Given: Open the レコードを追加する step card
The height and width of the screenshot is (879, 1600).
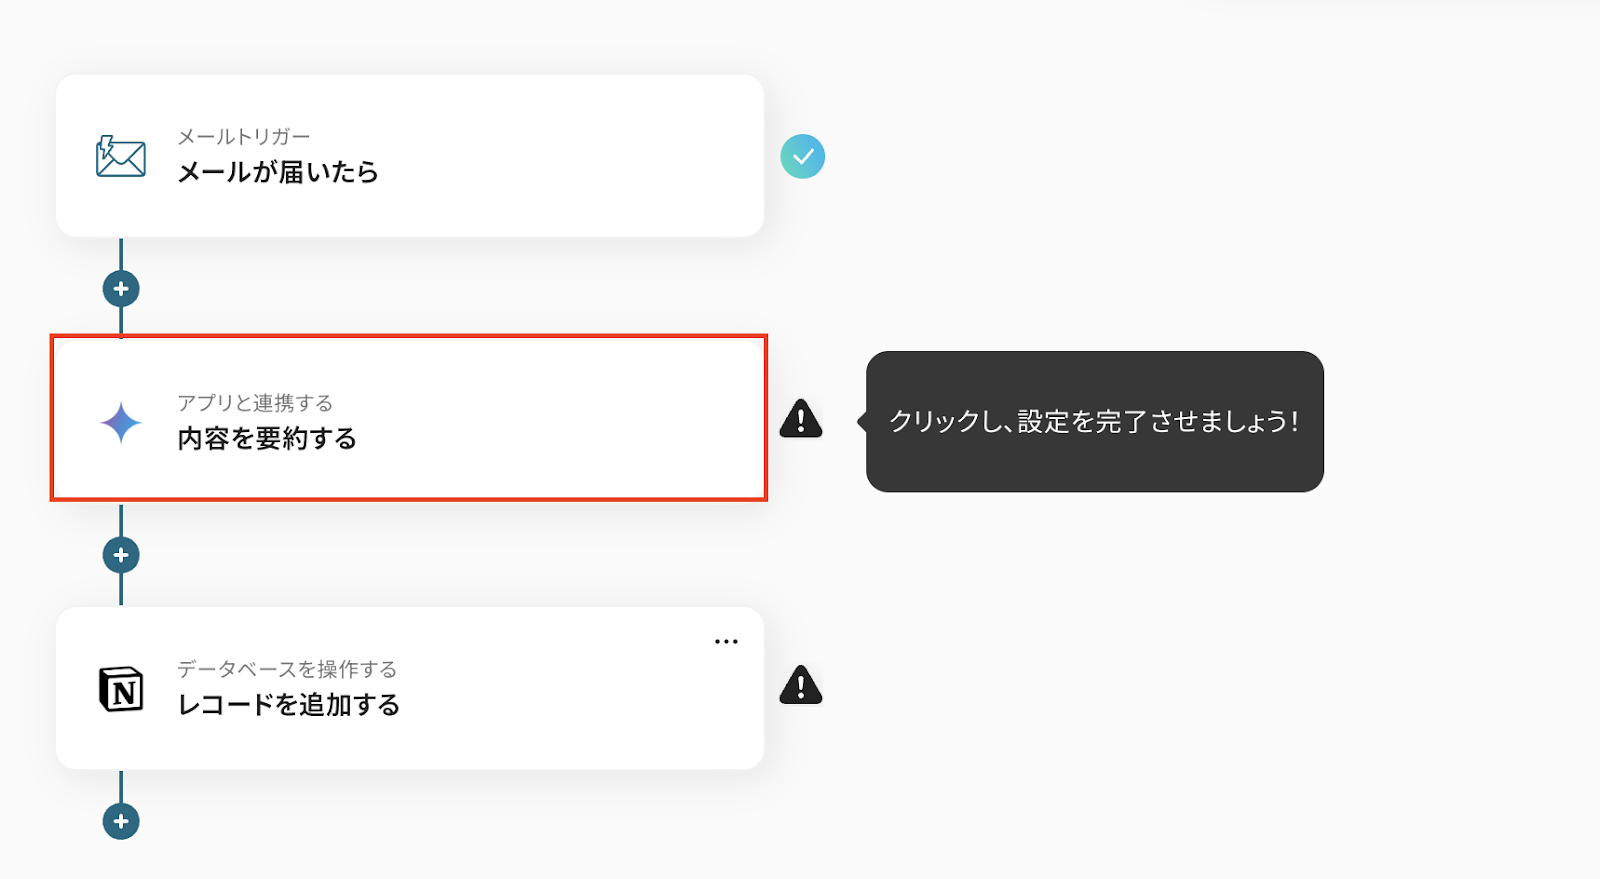Looking at the screenshot, I should 410,688.
